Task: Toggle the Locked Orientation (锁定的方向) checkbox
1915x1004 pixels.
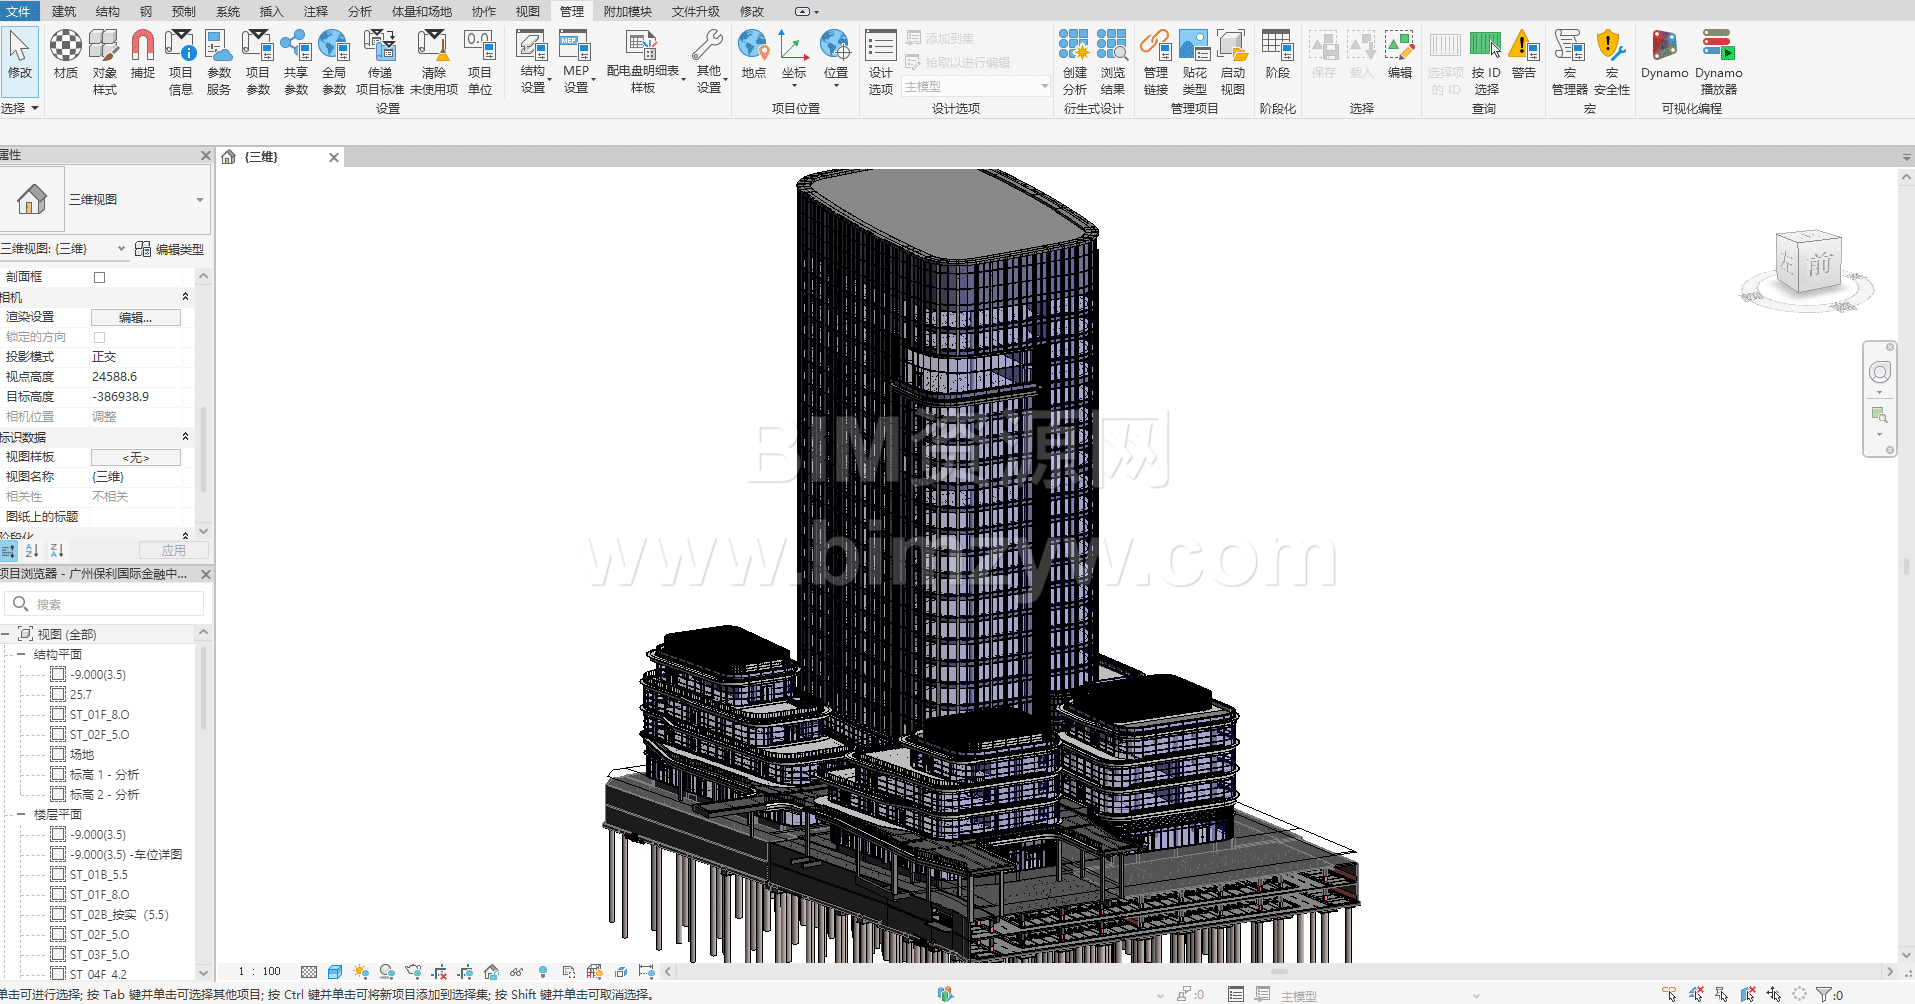Action: 99,337
